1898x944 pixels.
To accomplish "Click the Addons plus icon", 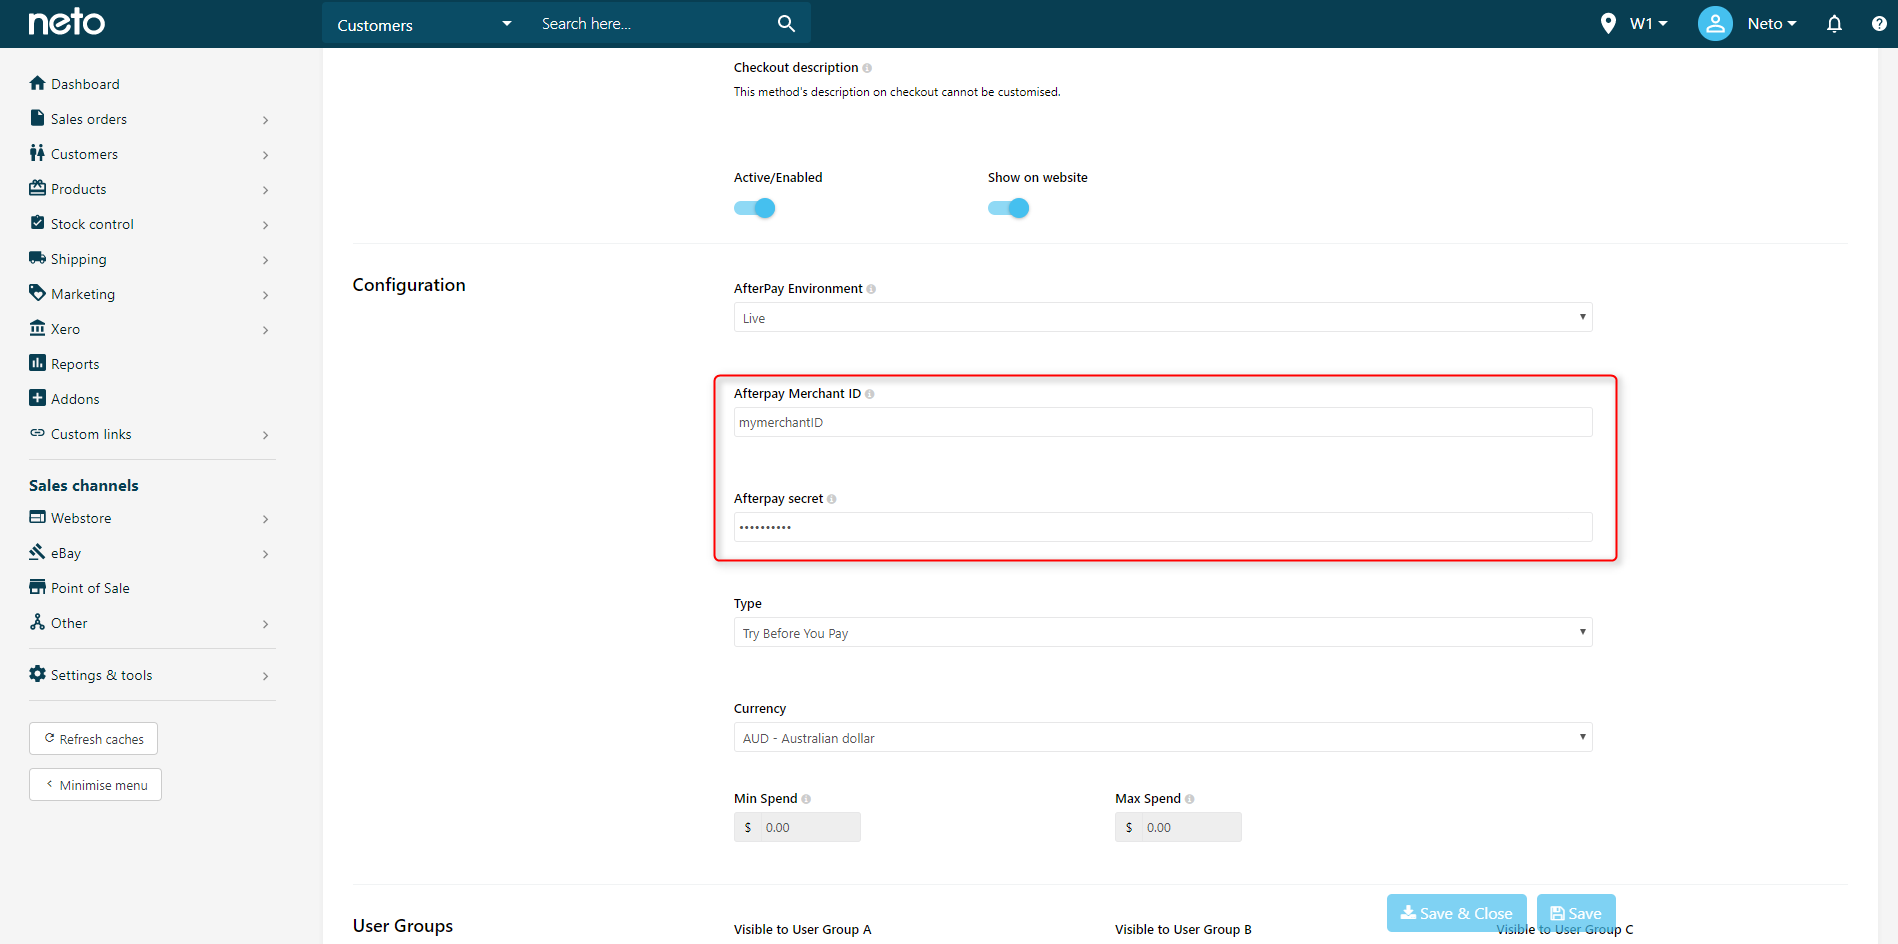I will (37, 398).
